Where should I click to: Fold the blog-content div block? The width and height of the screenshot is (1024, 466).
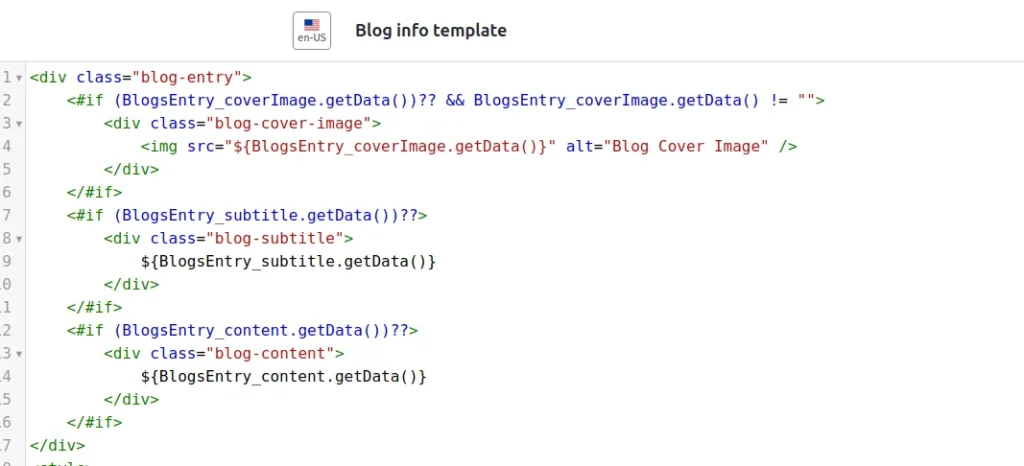(x=19, y=354)
